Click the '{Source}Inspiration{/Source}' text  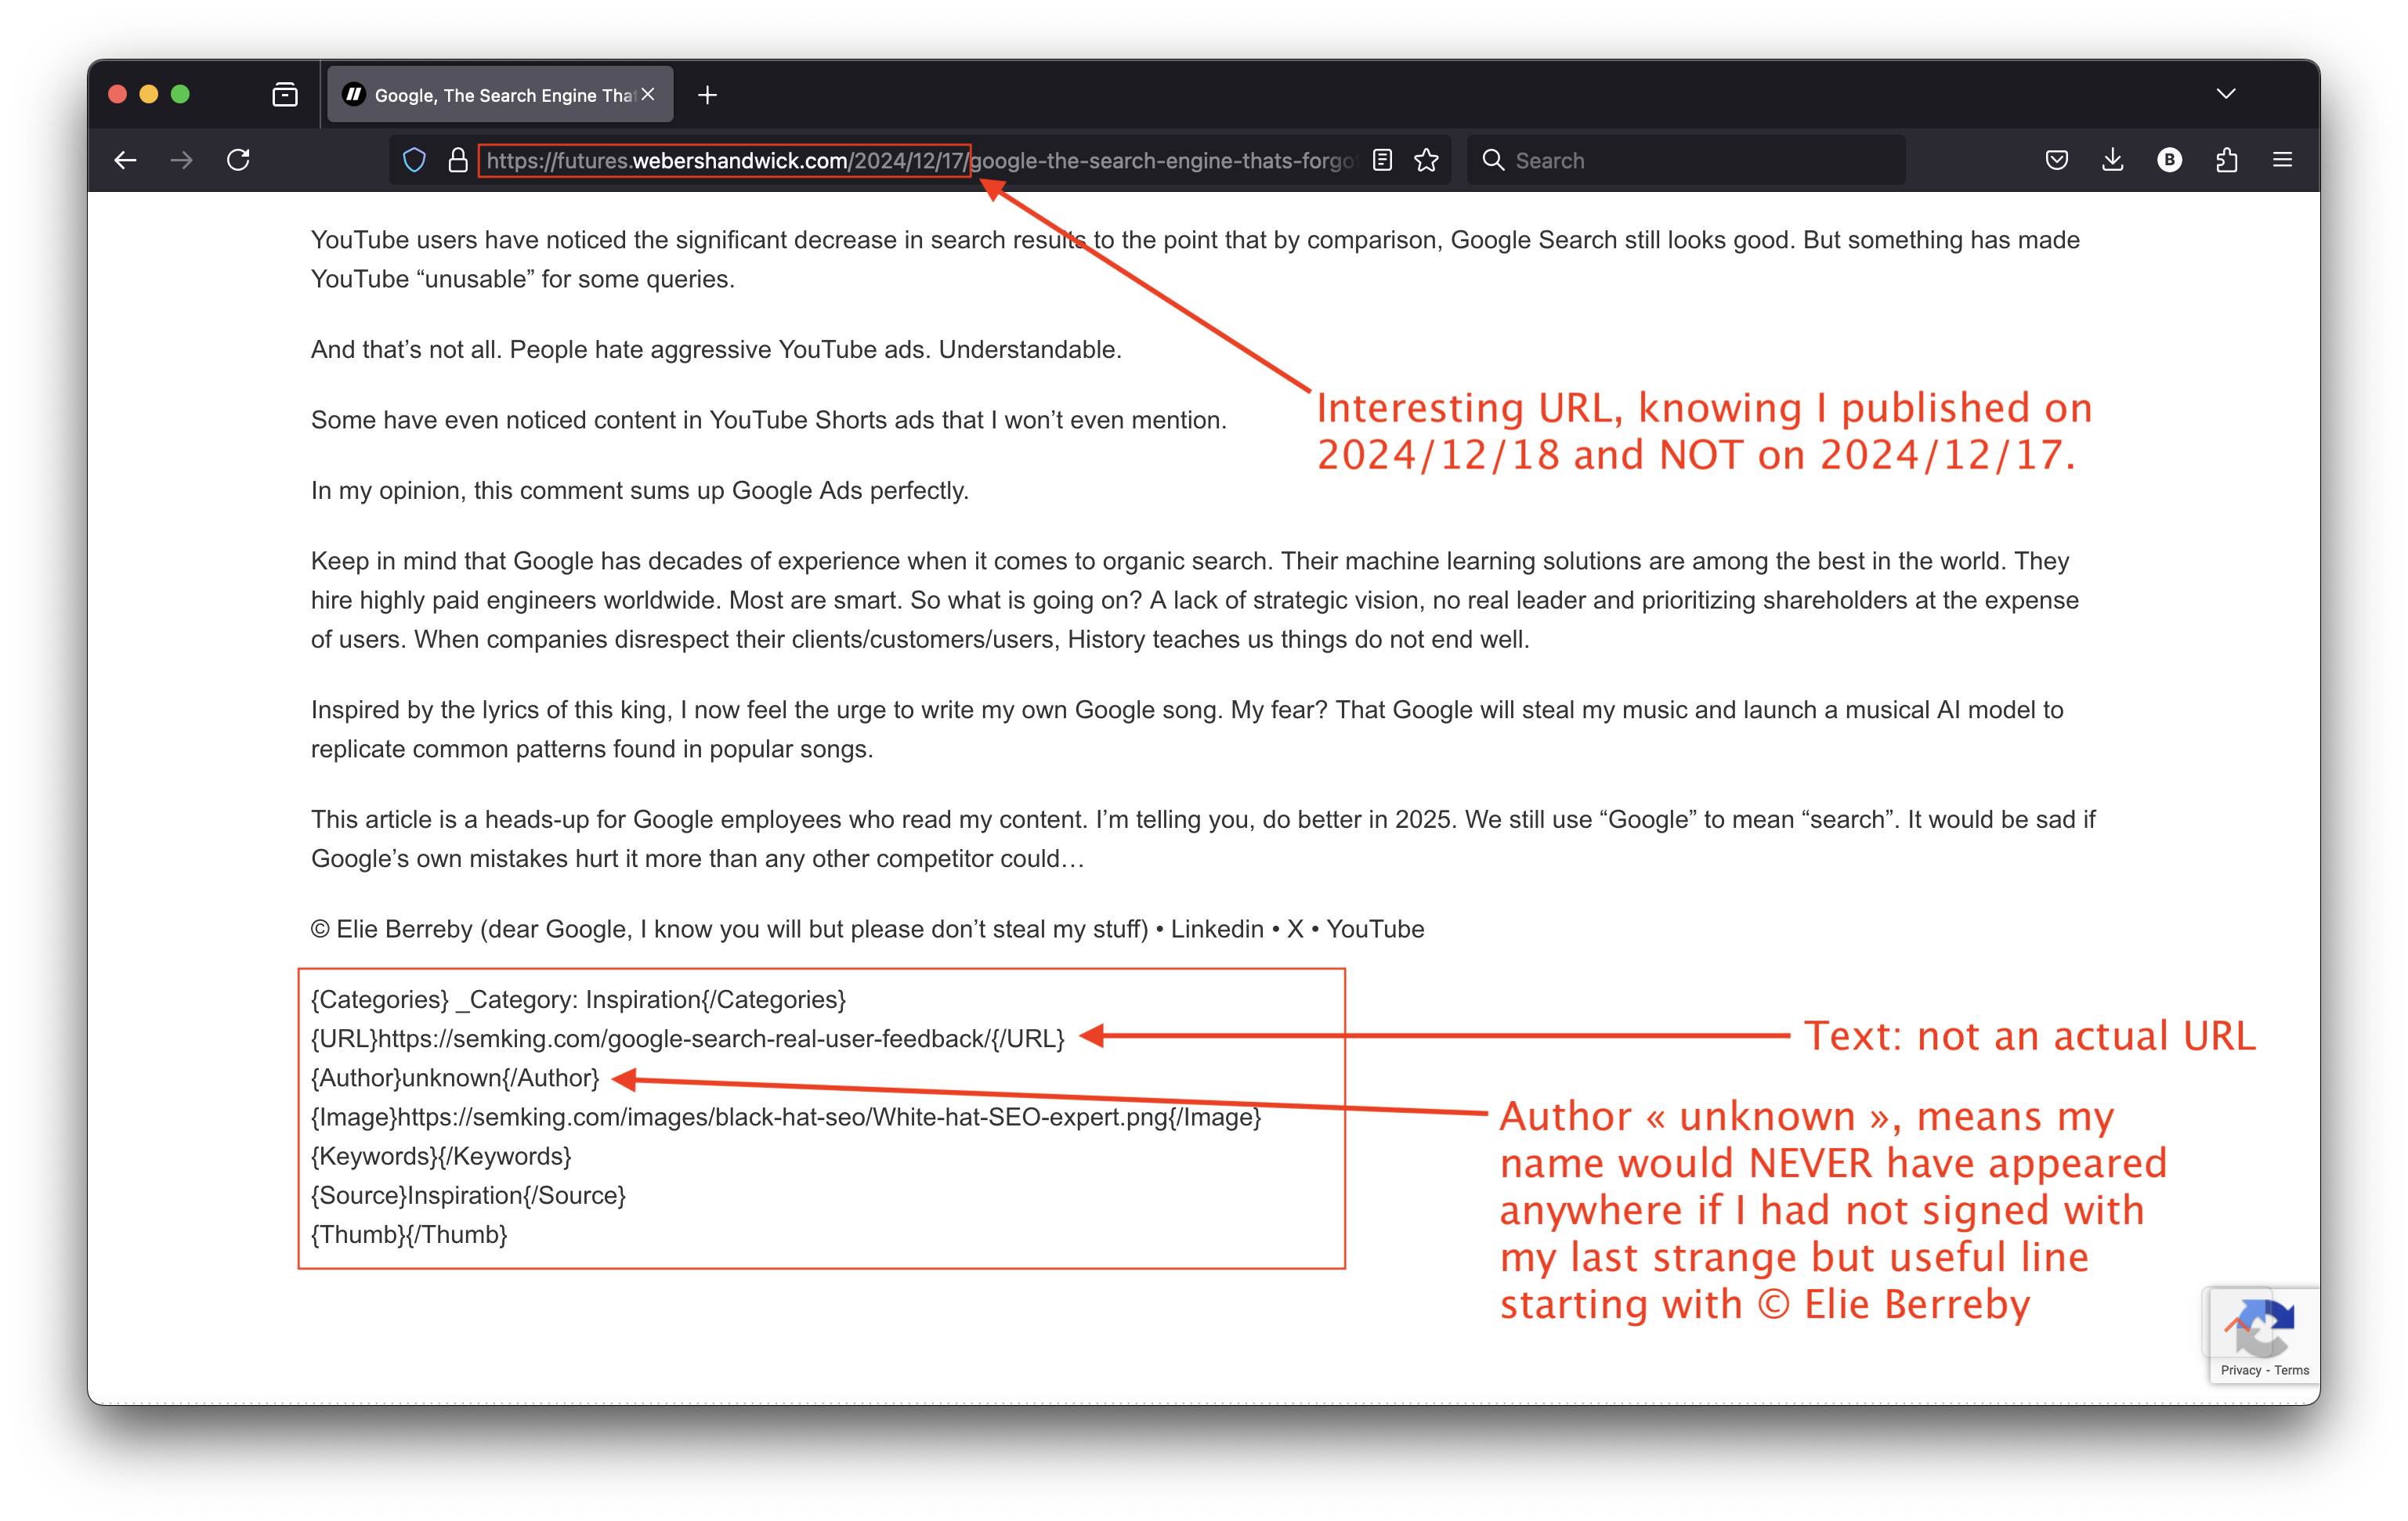468,1195
